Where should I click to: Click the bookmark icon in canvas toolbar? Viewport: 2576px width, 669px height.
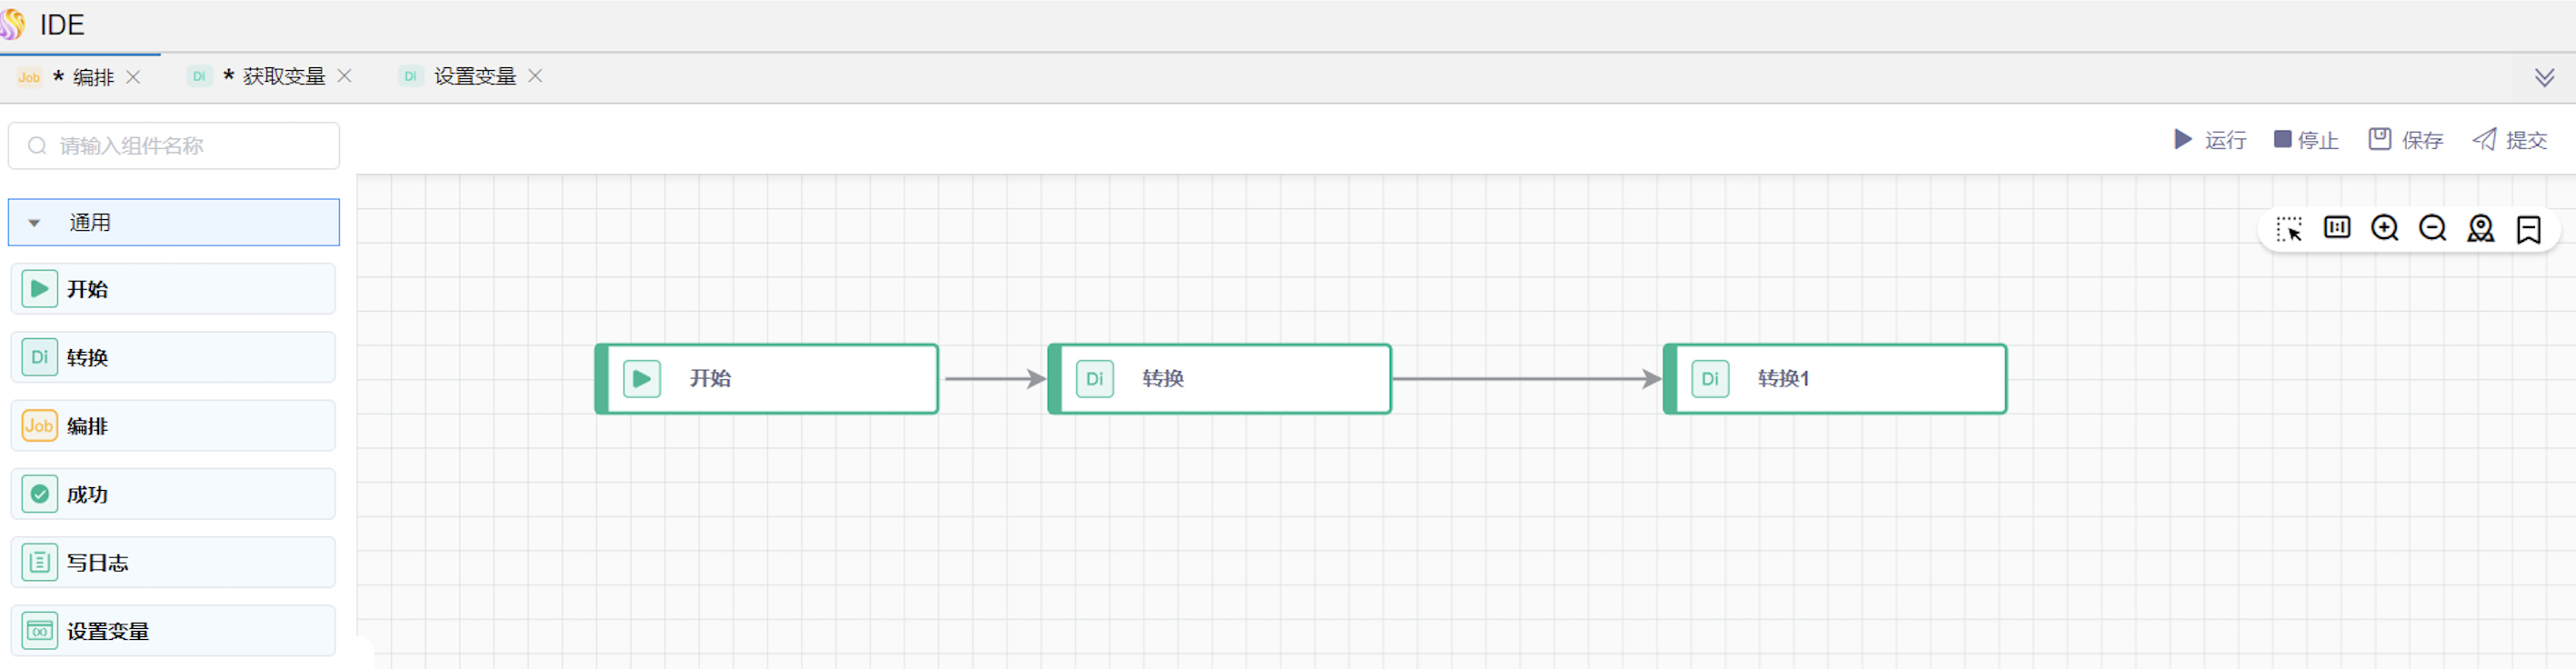click(2528, 229)
